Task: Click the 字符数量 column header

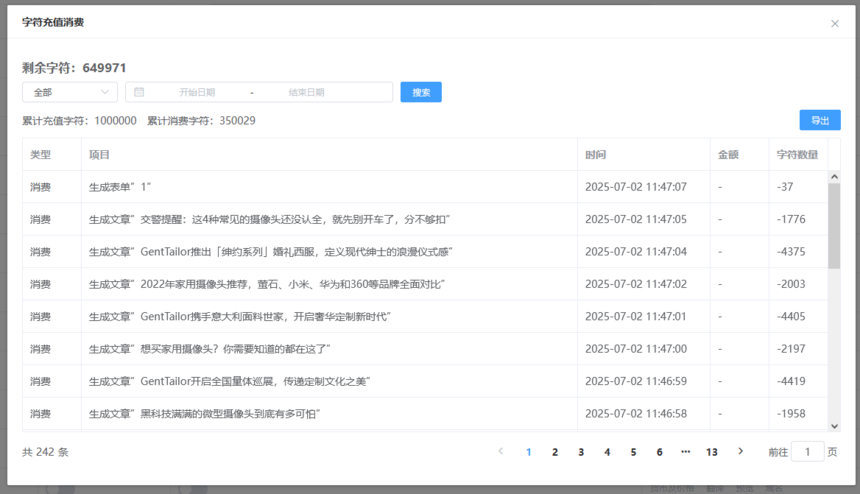Action: [797, 155]
